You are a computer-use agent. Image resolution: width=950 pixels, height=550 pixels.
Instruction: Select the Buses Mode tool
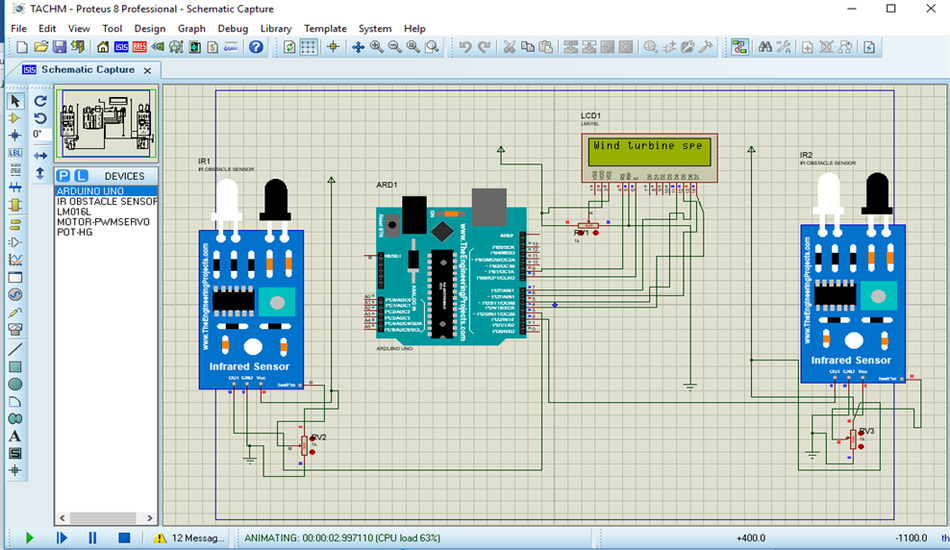tap(15, 187)
